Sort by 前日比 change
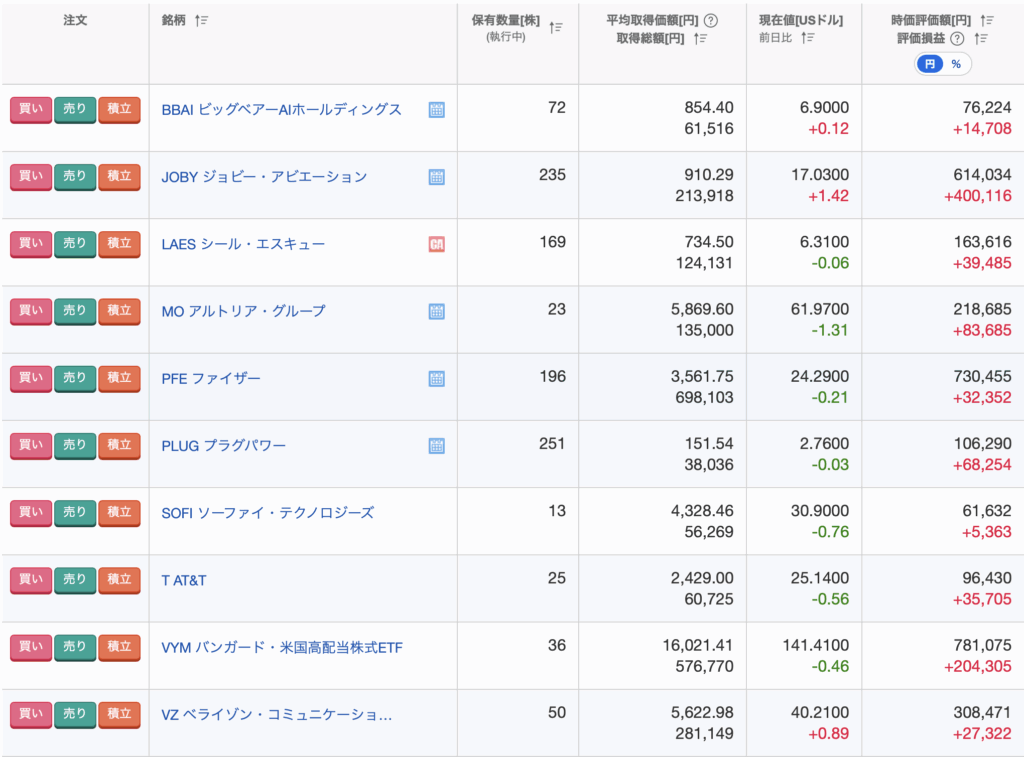Screen dimensions: 1024x757 tap(808, 39)
